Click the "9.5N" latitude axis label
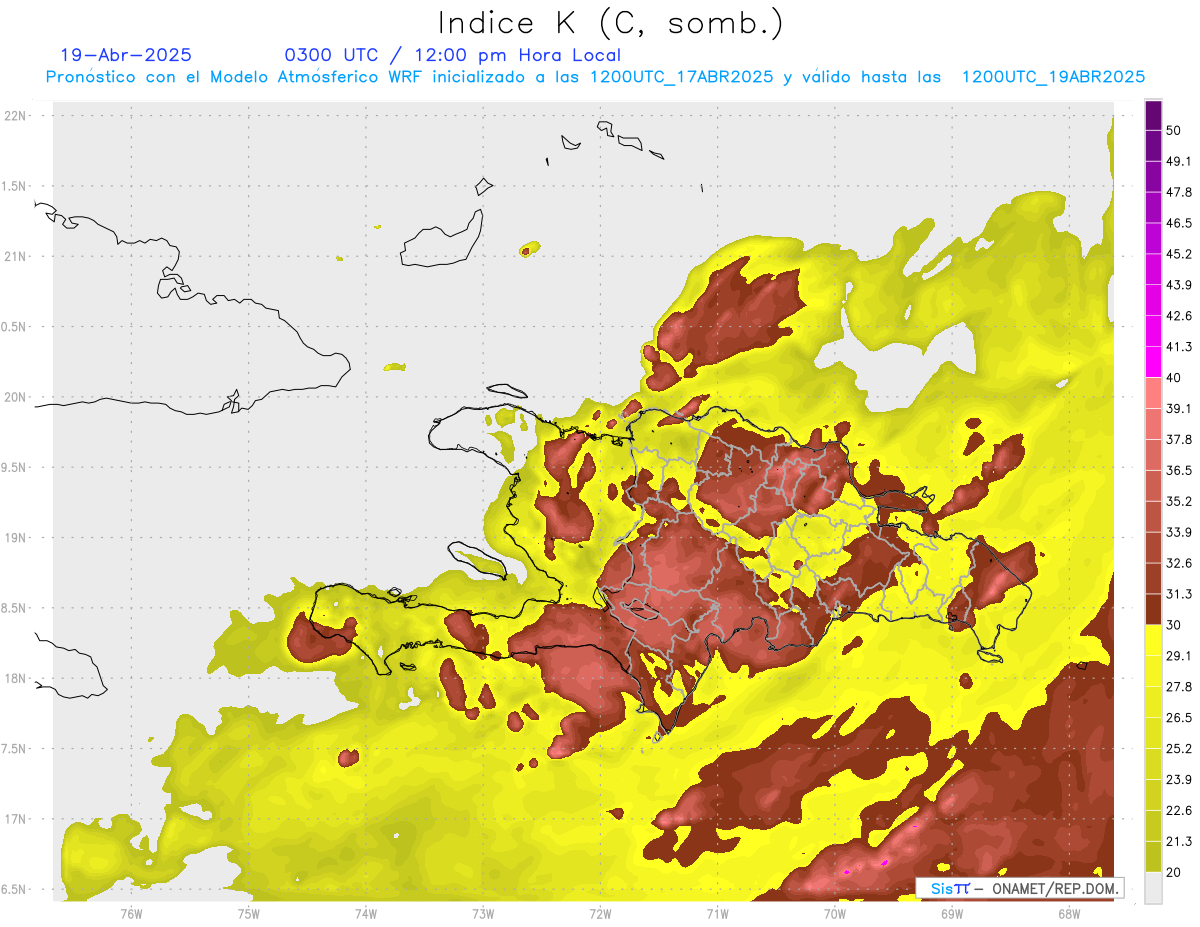 (x=15, y=468)
